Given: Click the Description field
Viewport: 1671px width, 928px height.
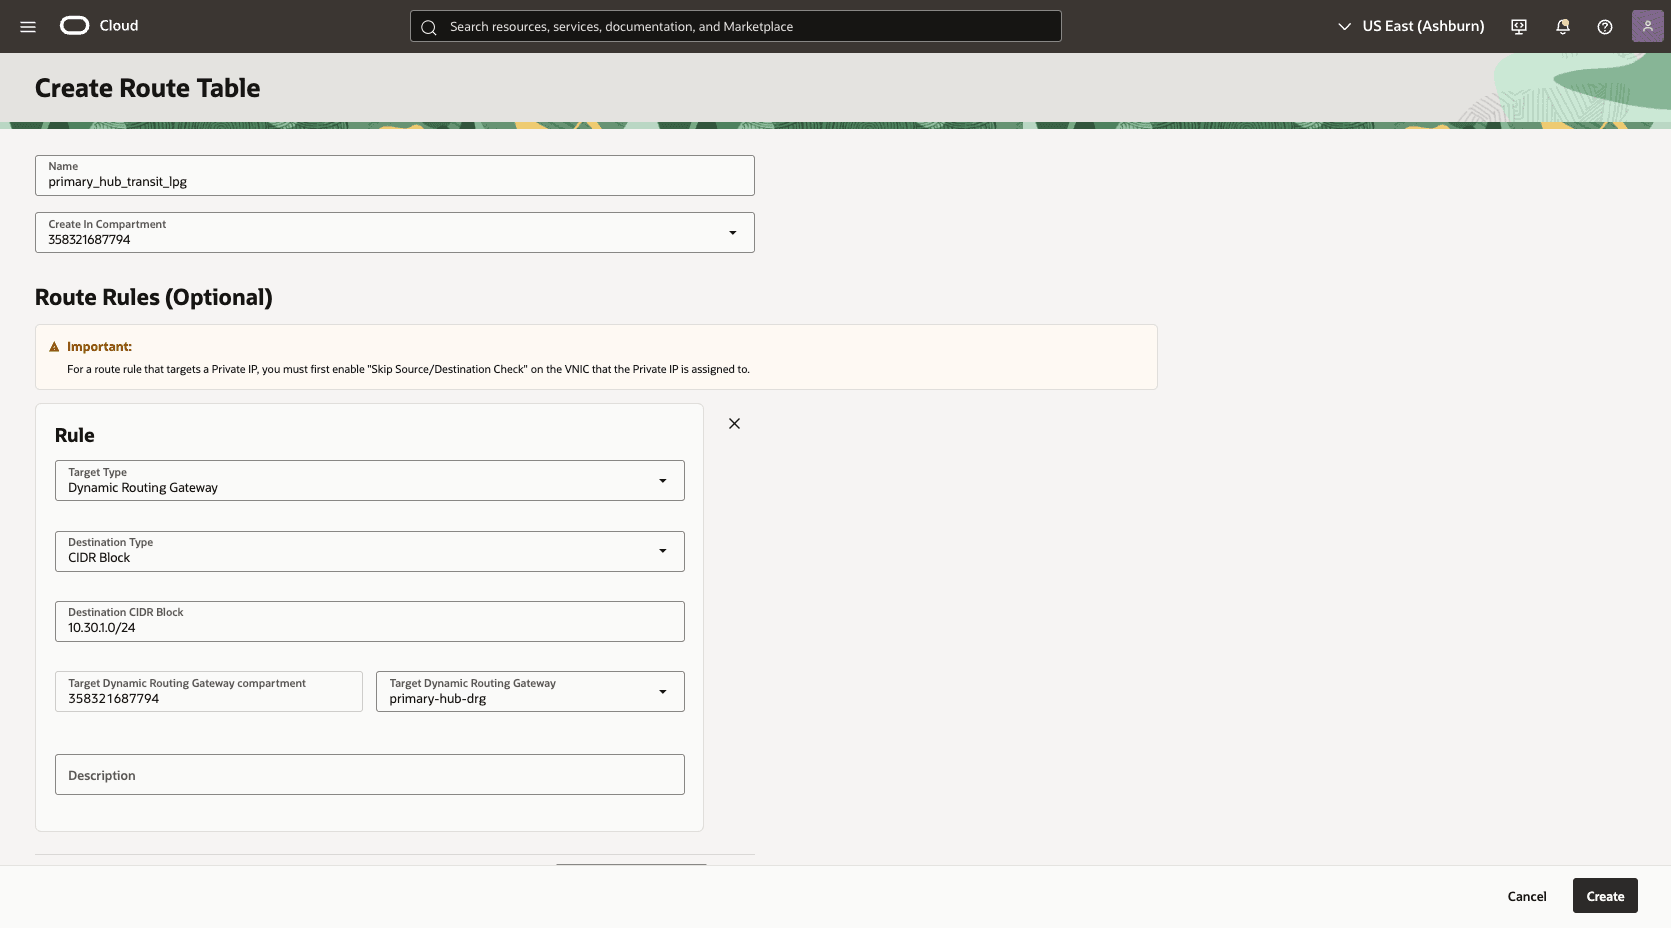Looking at the screenshot, I should pyautogui.click(x=369, y=774).
